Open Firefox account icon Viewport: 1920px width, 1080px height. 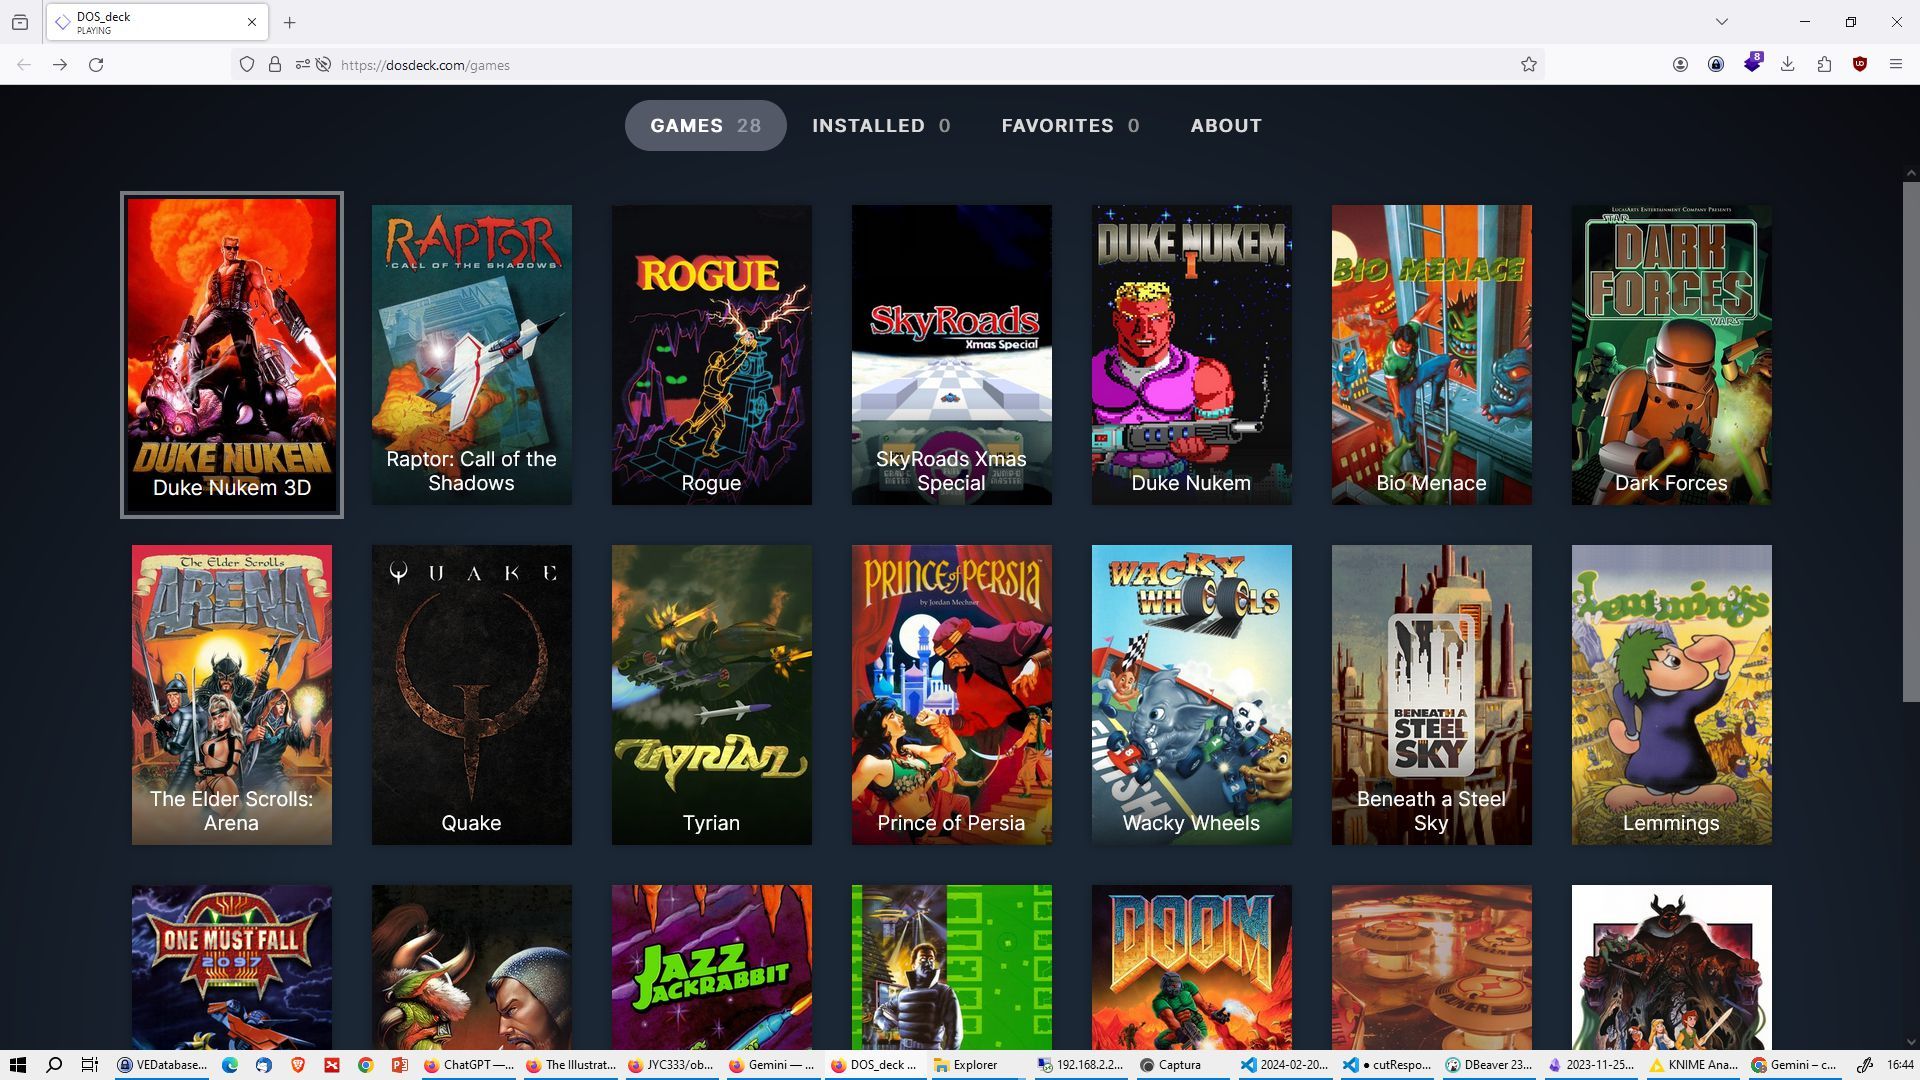click(1680, 64)
